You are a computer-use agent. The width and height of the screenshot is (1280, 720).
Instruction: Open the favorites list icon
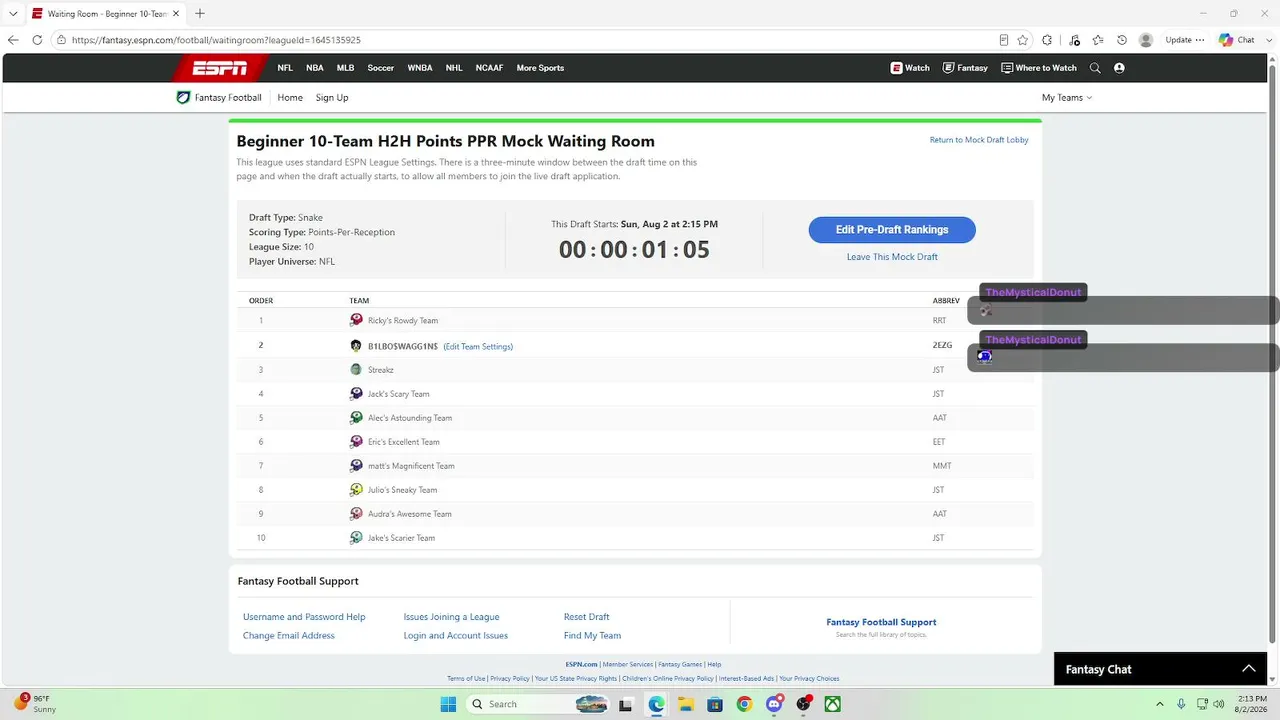point(1098,40)
